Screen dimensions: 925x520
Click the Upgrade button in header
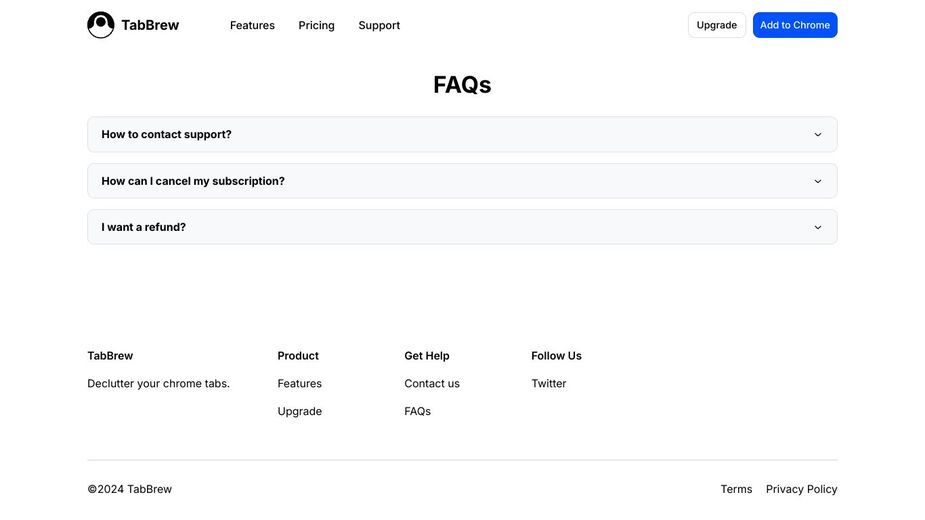[x=717, y=25]
